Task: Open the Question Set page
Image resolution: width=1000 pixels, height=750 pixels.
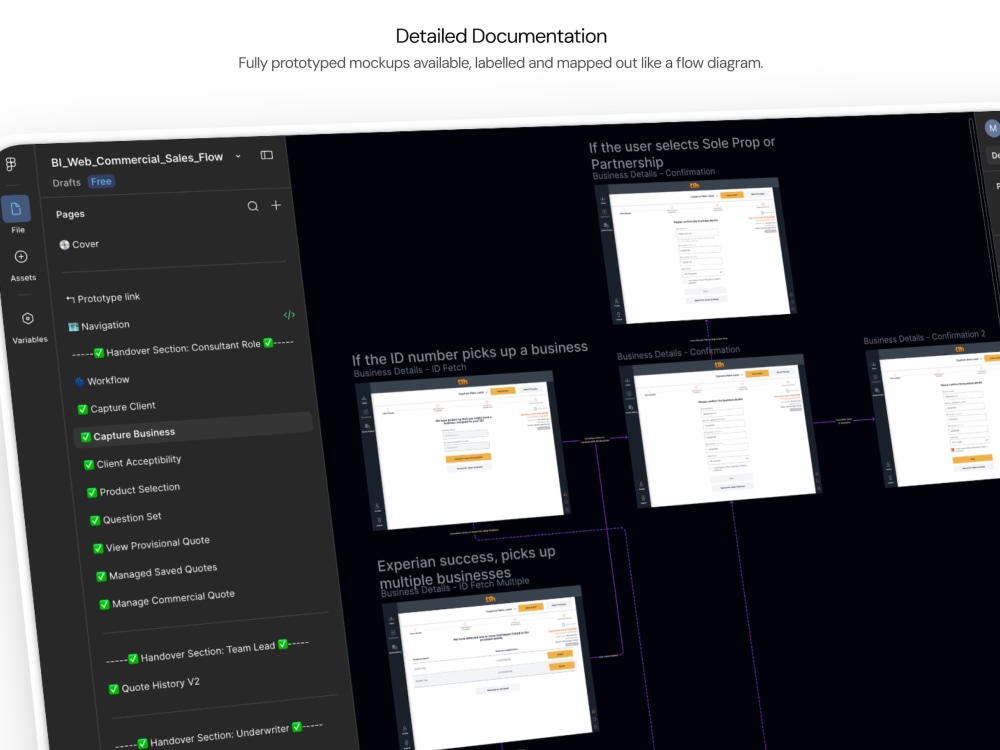Action: (126, 518)
